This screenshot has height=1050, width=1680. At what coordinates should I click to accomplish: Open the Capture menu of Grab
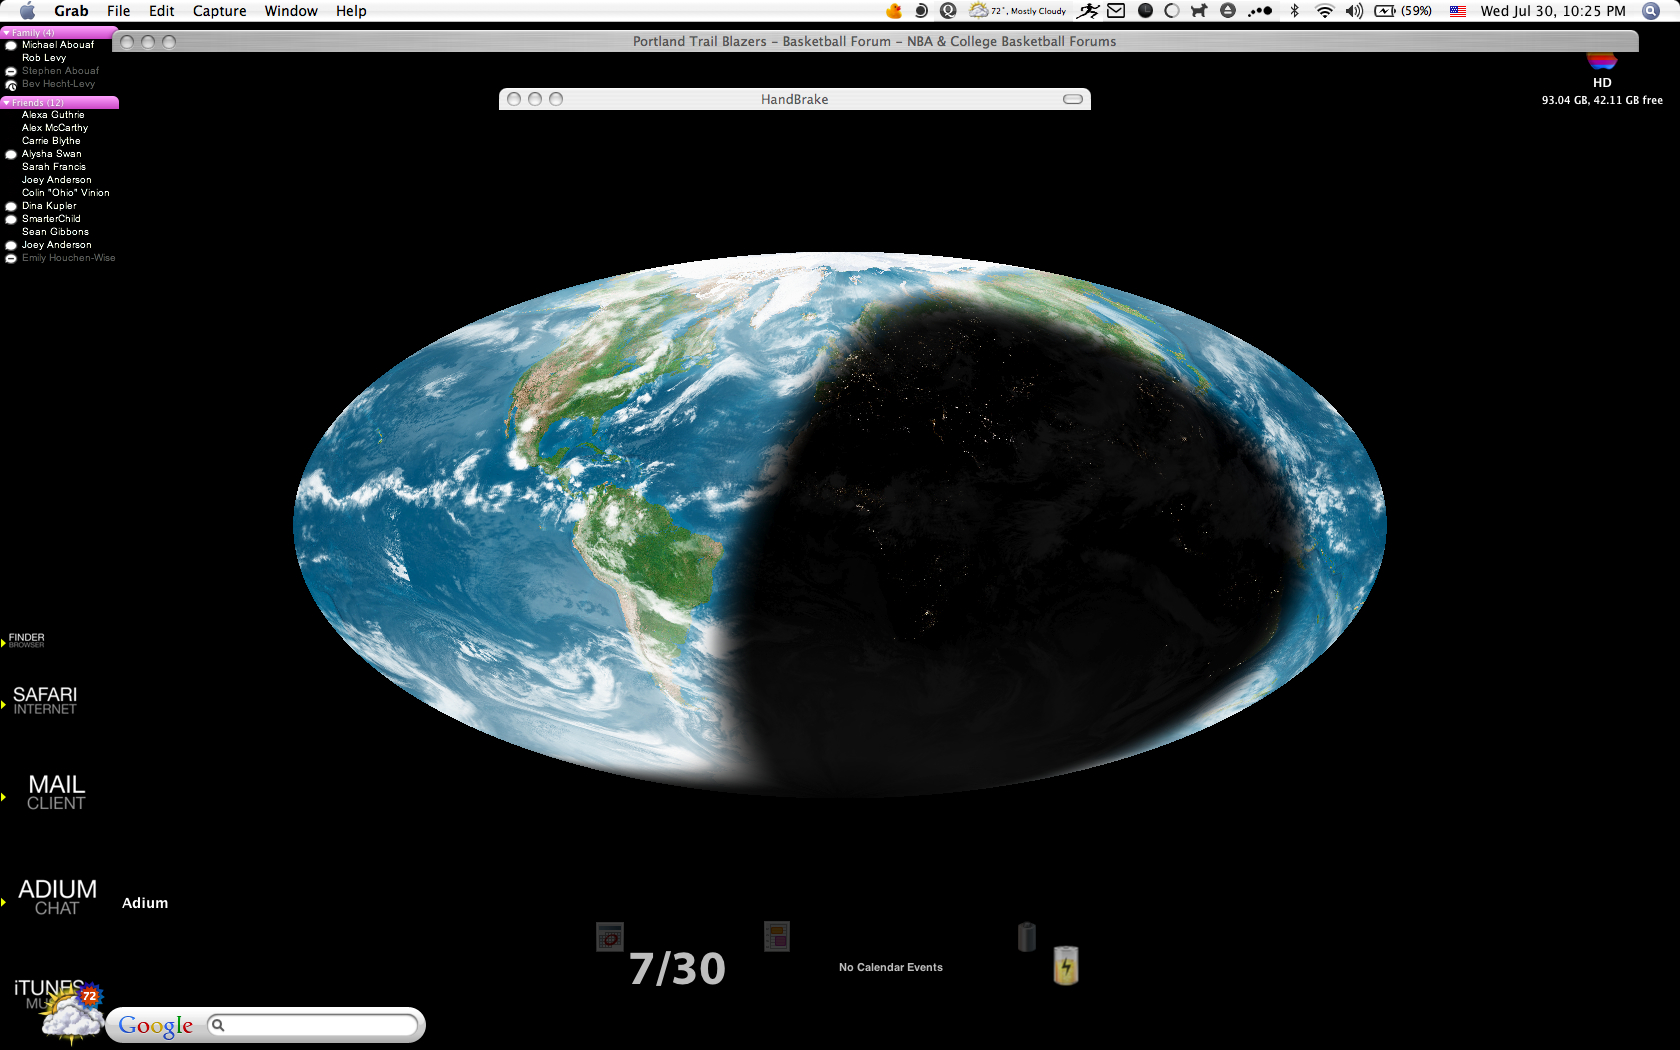219,11
